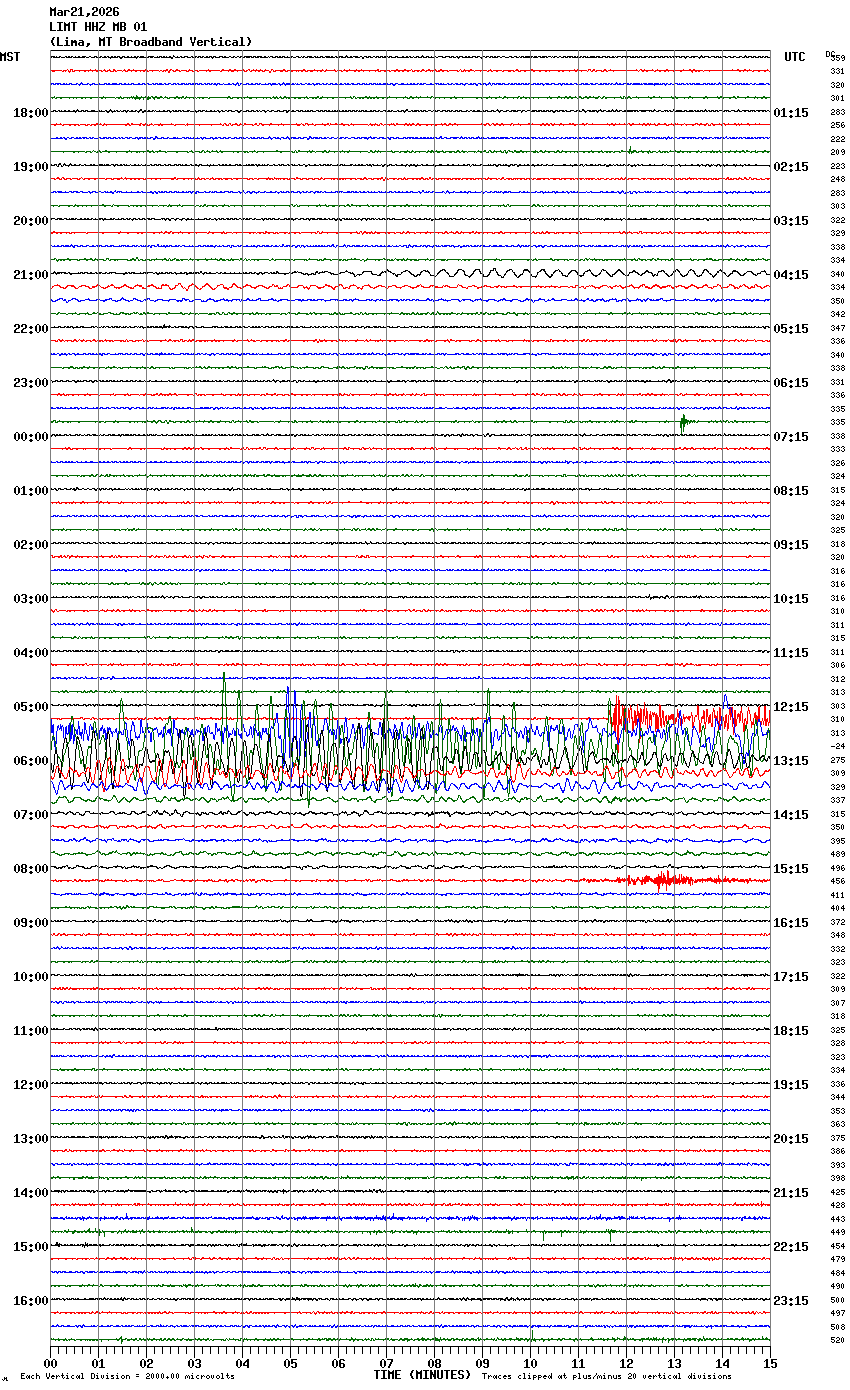Click the 00:00 MST midnight row label
Viewport: 850px width, 1390px height.
tap(30, 437)
